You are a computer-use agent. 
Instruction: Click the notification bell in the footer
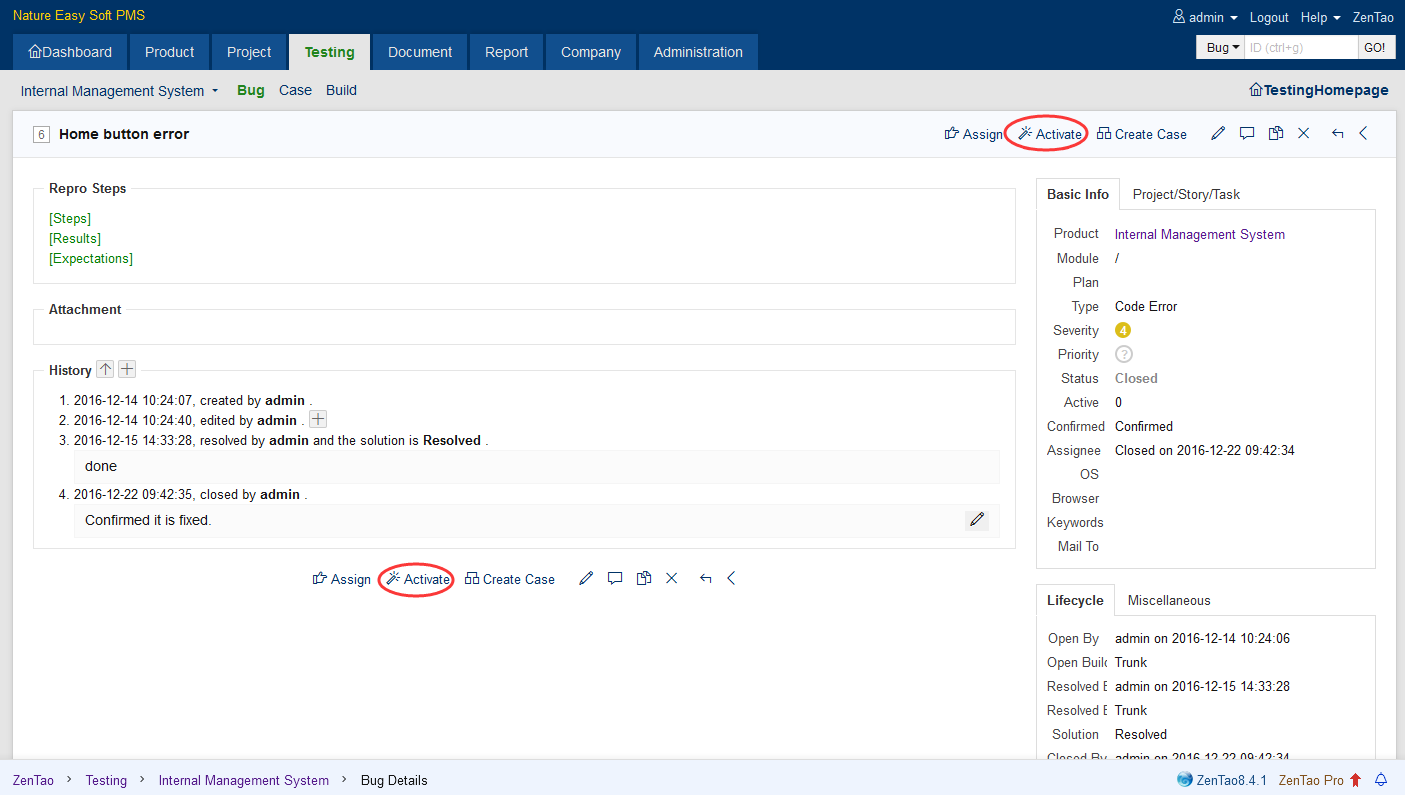click(x=1382, y=780)
